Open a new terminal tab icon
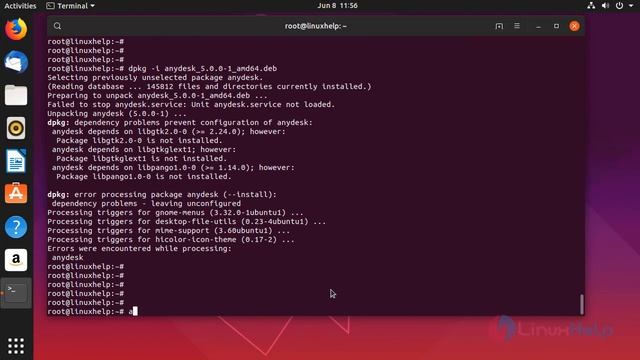The width and height of the screenshot is (640, 360). (499, 26)
